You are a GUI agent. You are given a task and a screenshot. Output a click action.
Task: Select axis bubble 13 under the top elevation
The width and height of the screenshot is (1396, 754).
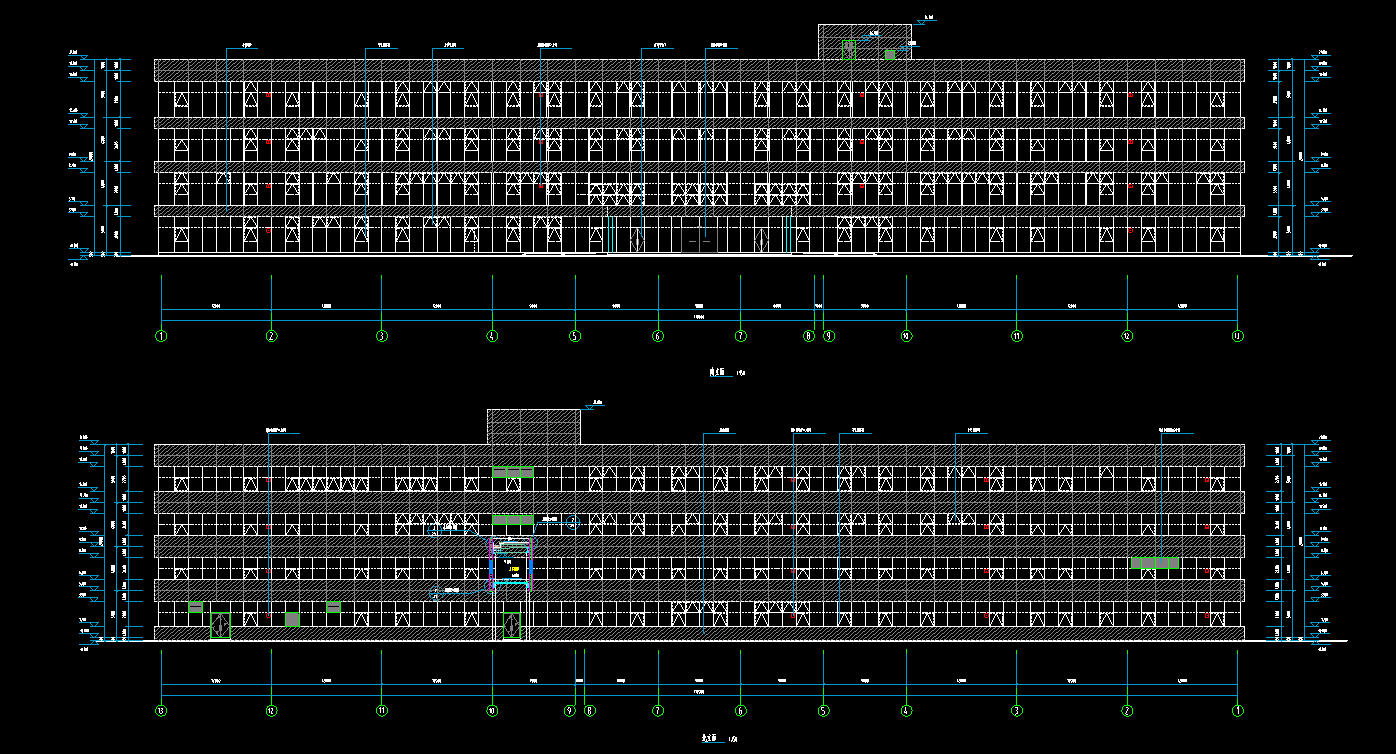click(x=1237, y=336)
